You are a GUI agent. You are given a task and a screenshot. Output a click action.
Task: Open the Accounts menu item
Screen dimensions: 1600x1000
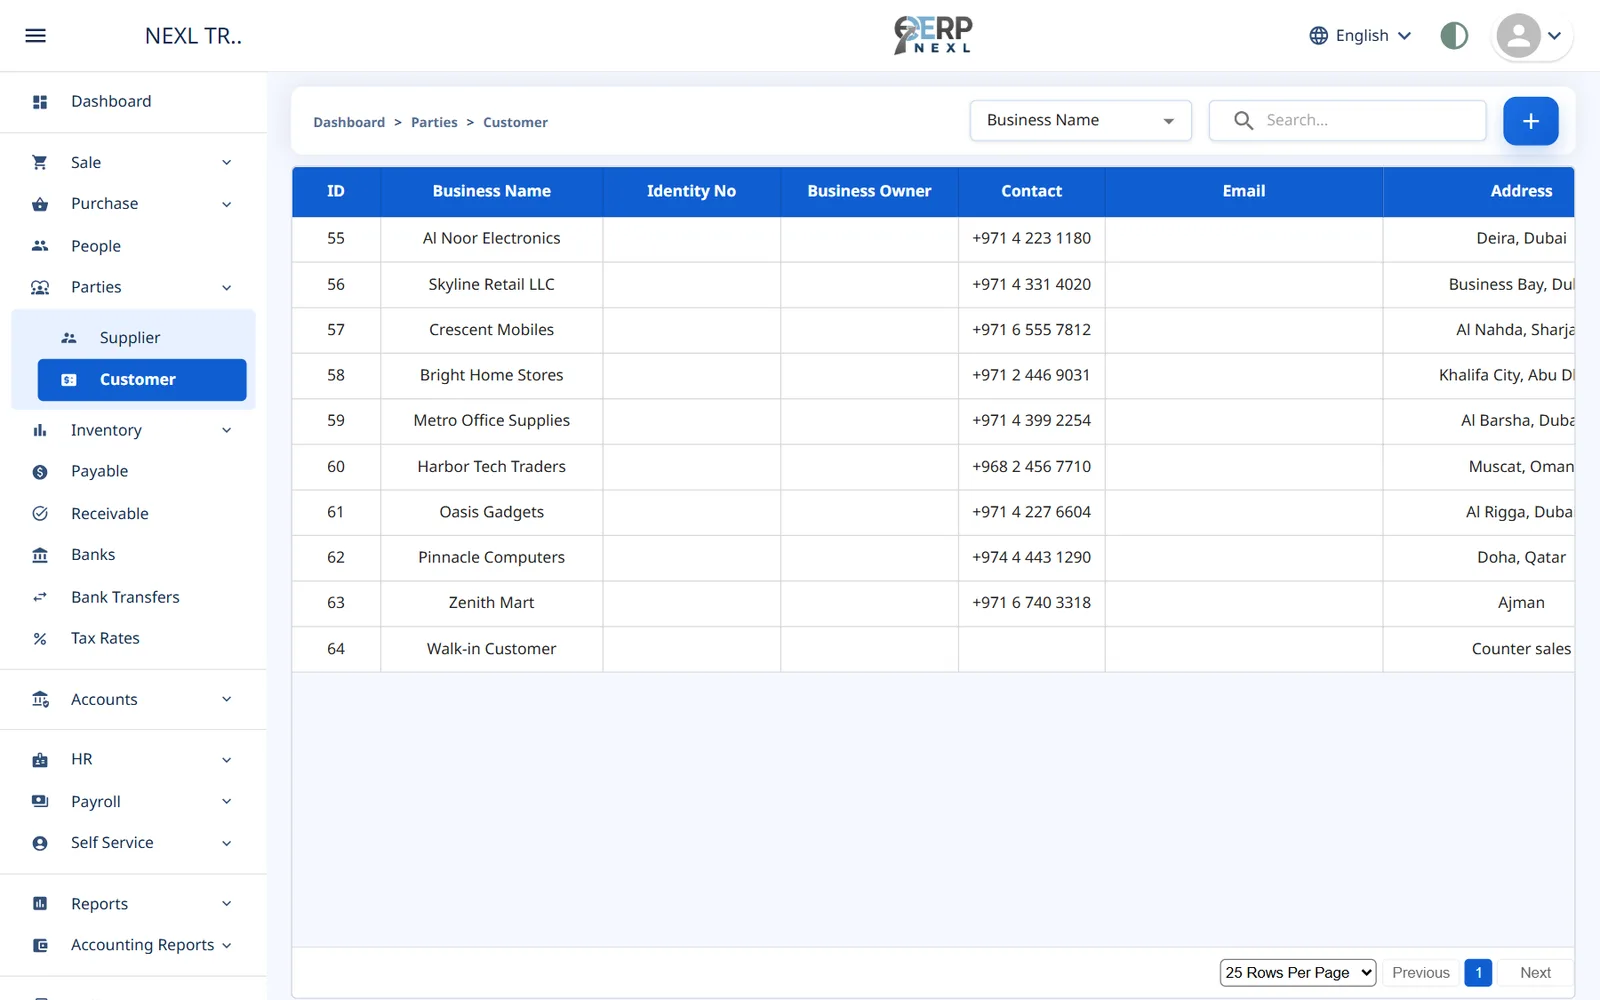133,700
